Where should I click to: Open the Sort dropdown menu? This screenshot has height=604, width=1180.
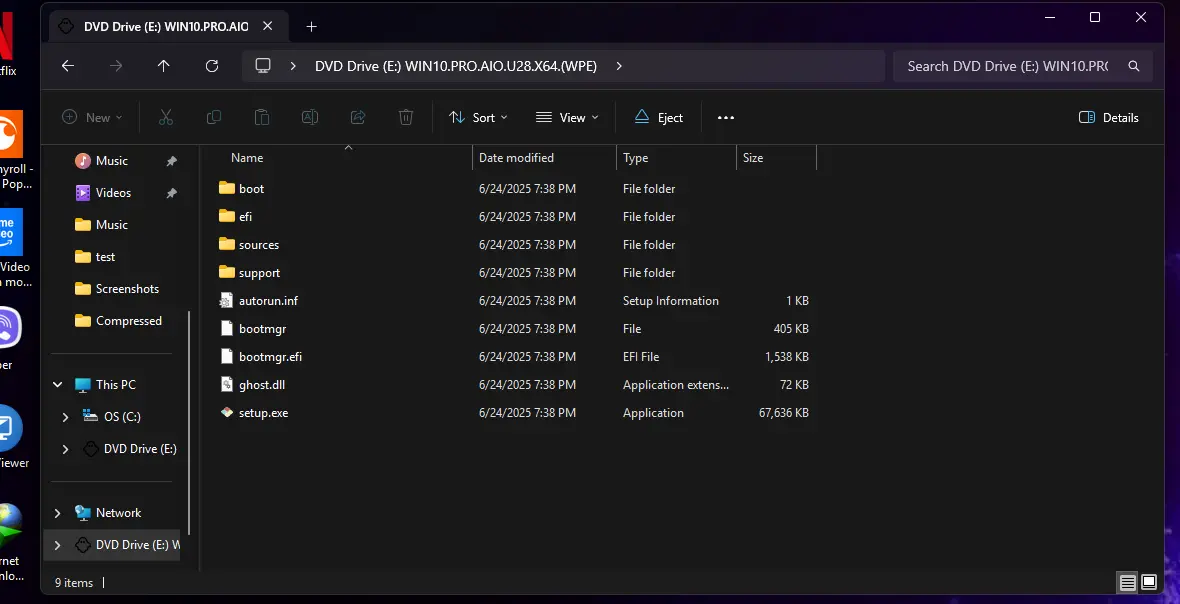[x=479, y=117]
